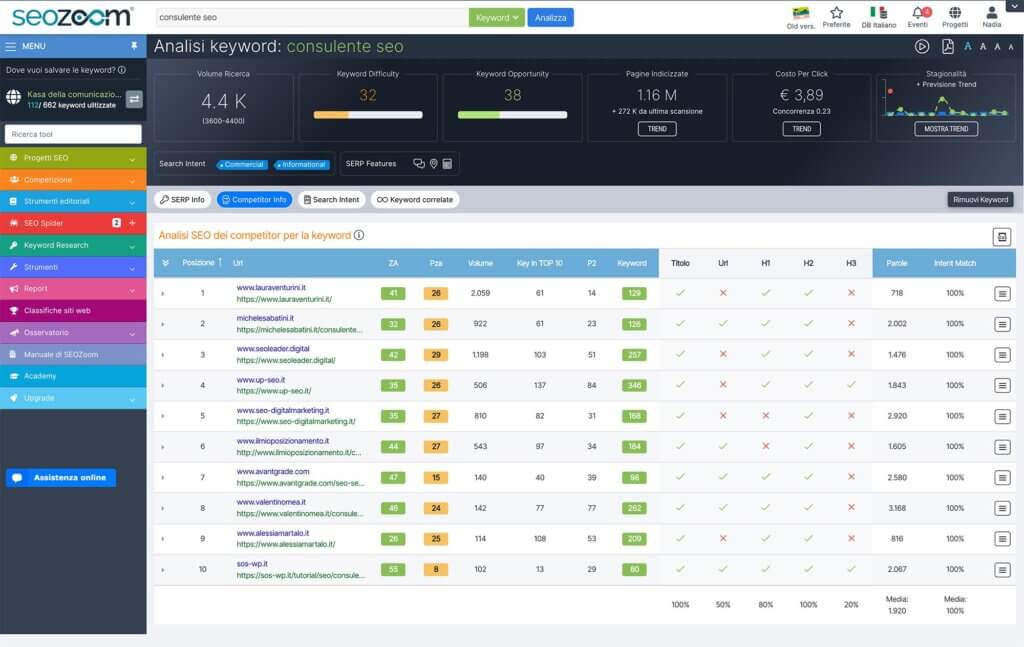
Task: Click the Progetti globe icon
Action: 955,13
